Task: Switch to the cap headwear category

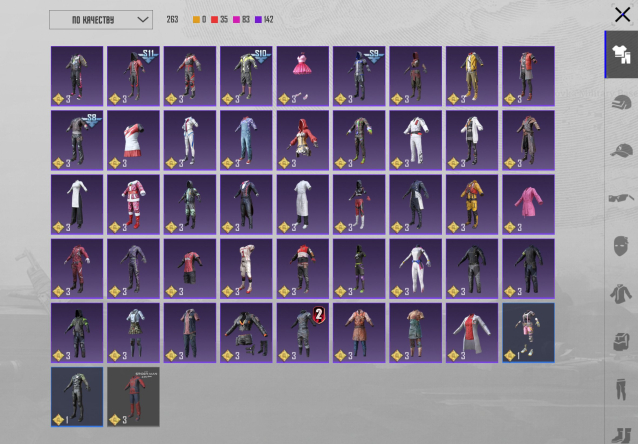Action: [x=621, y=151]
